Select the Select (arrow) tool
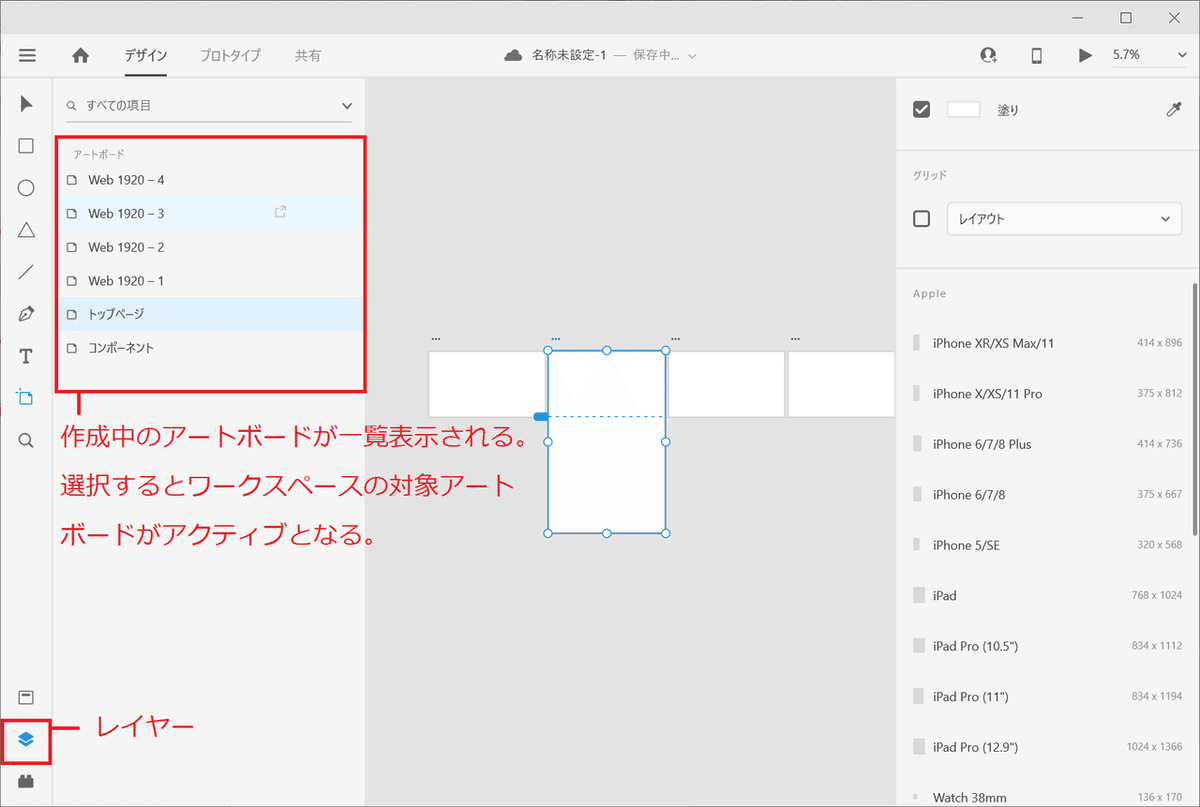 (26, 104)
